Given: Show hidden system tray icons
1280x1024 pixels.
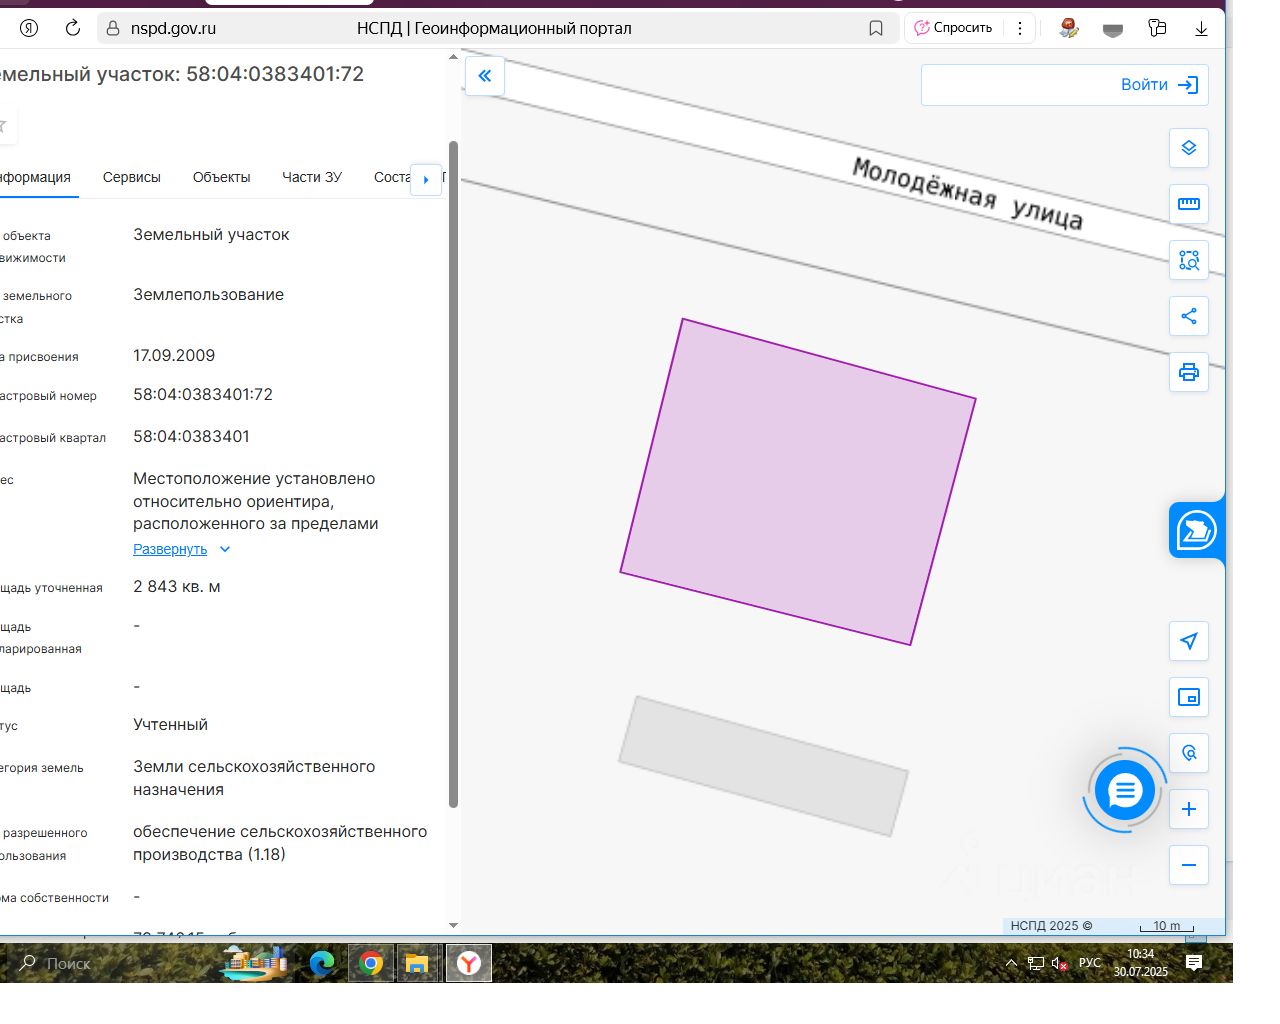Looking at the screenshot, I should tap(1011, 964).
